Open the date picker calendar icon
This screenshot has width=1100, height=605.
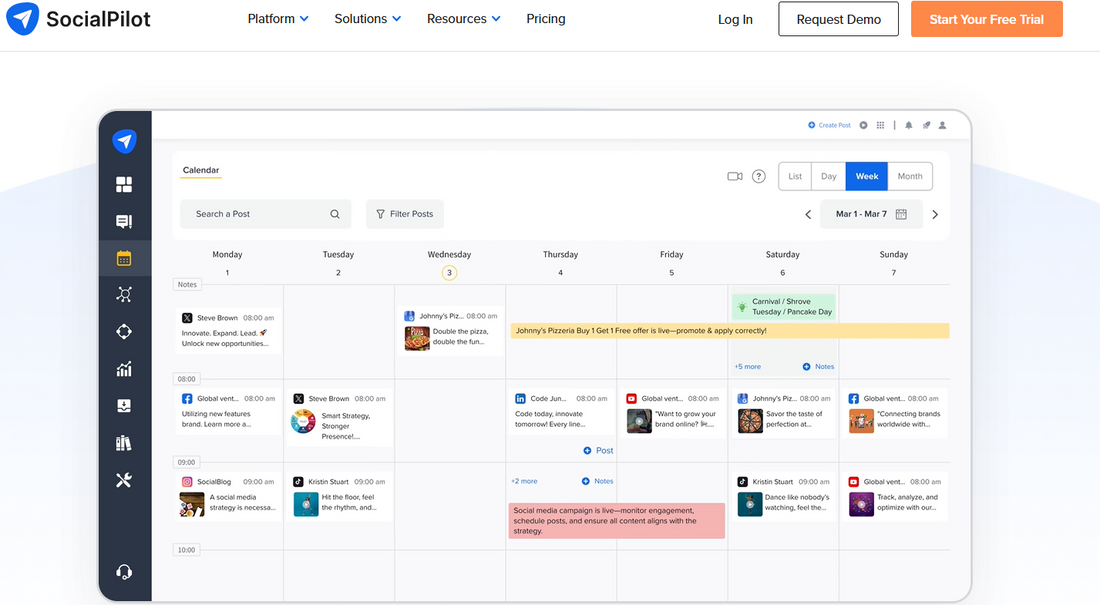pyautogui.click(x=901, y=214)
